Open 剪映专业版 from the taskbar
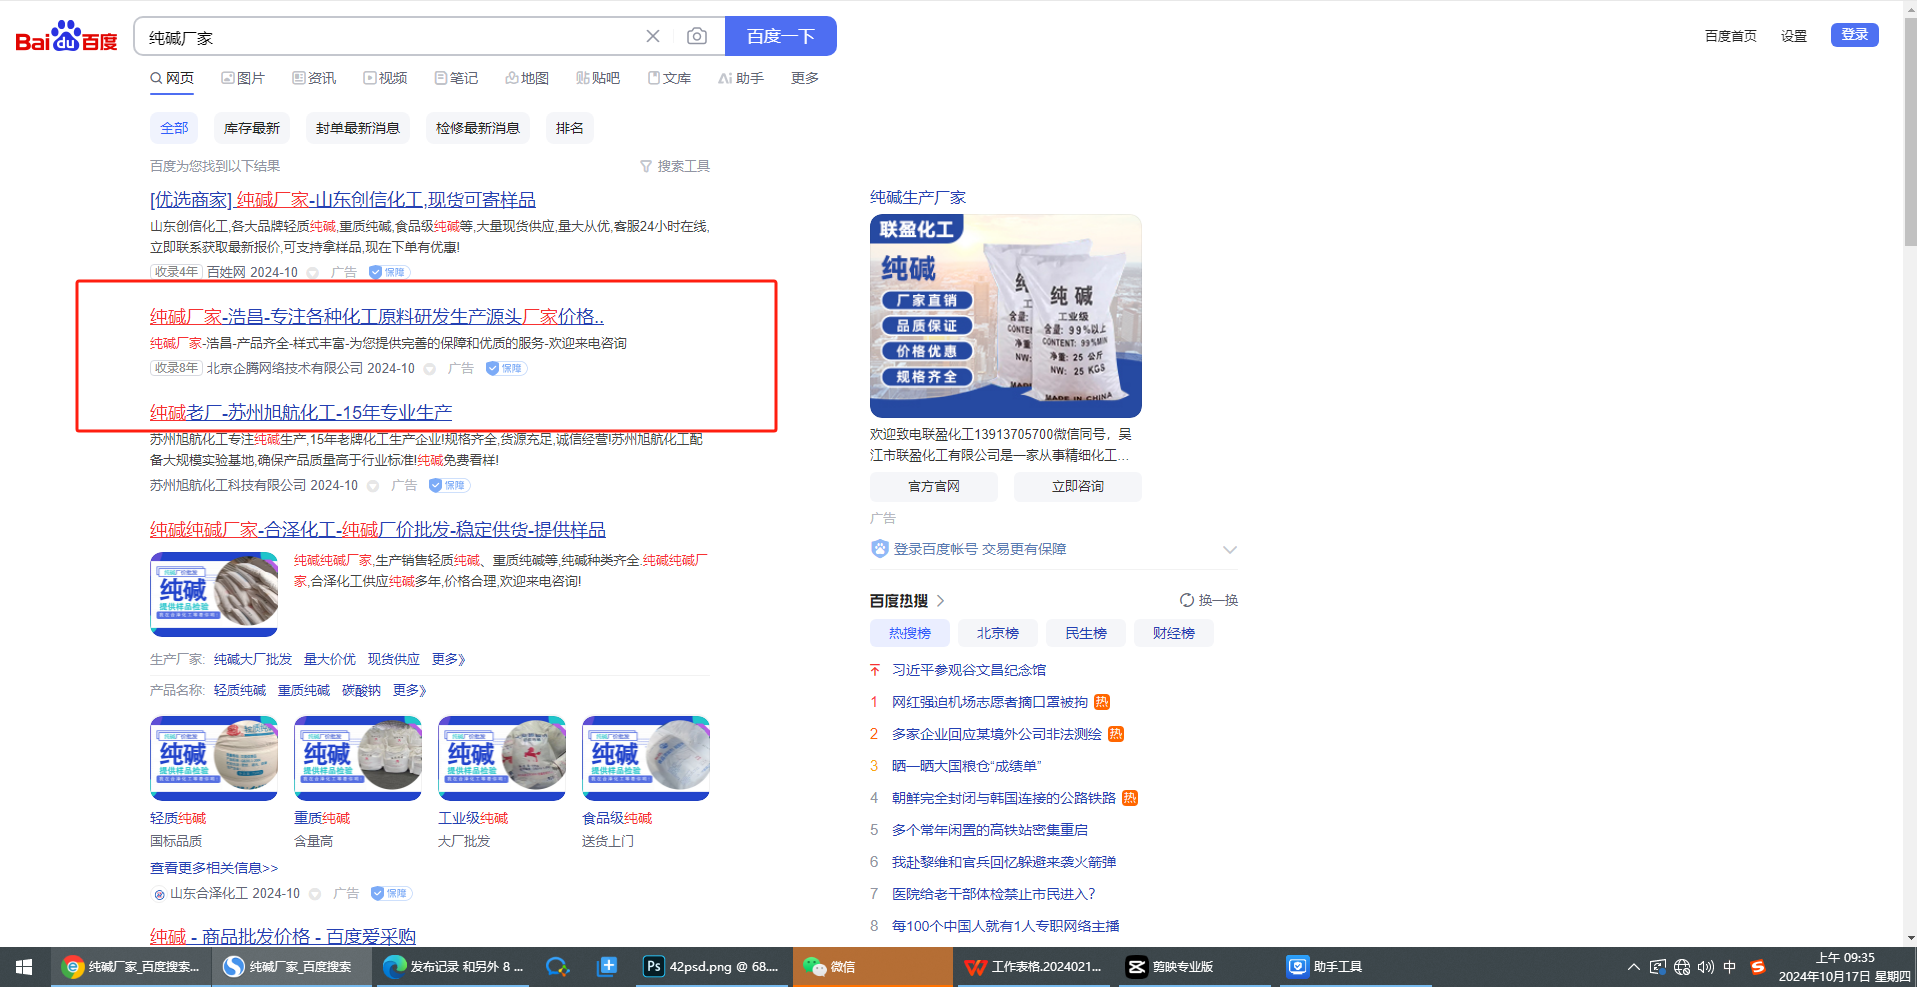The image size is (1917, 987). 1195,967
